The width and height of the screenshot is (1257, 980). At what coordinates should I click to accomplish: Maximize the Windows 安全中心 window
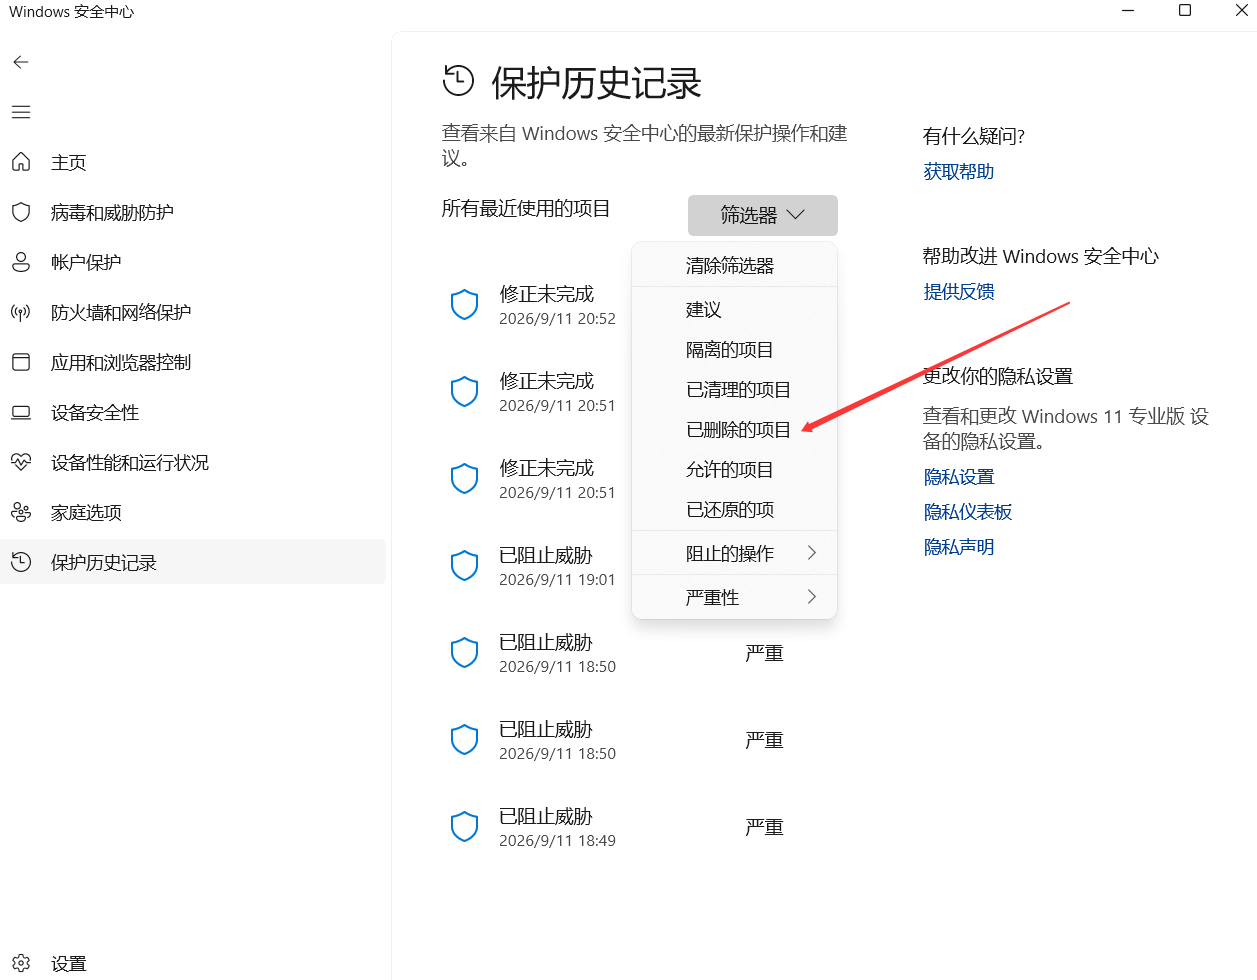click(x=1185, y=11)
